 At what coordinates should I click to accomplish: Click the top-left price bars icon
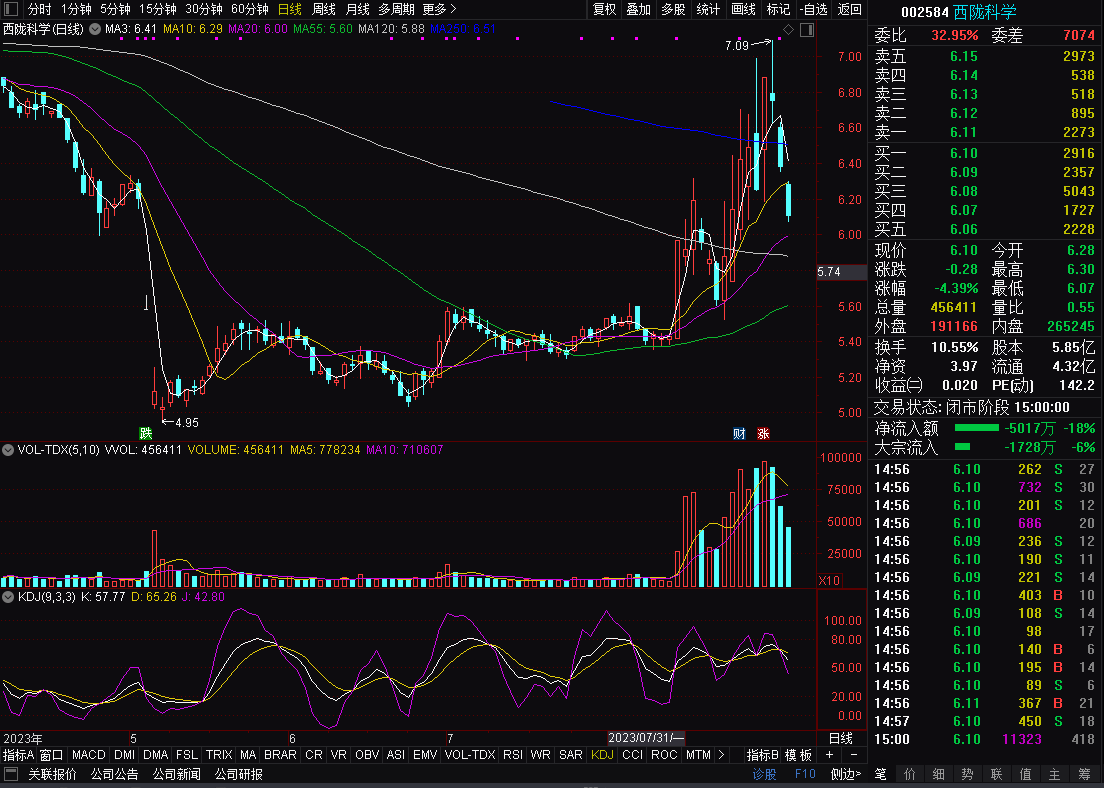[12, 9]
